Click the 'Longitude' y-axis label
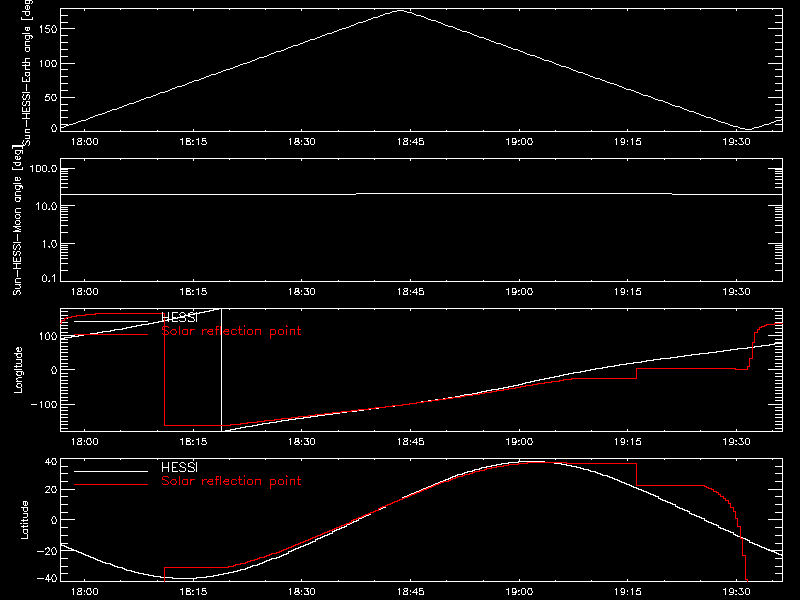 click(18, 370)
